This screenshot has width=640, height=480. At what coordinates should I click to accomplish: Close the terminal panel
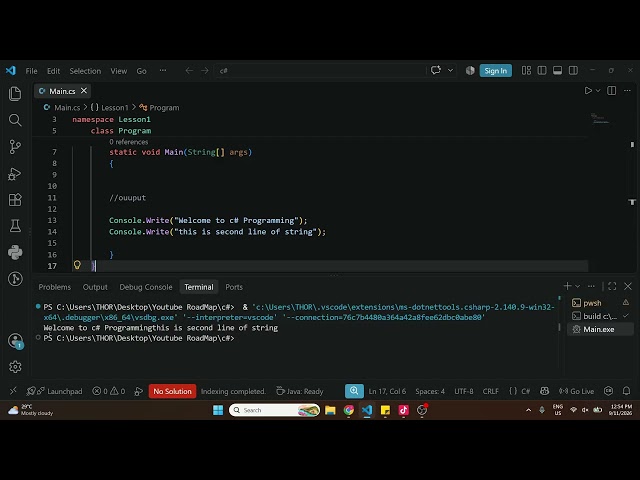628,286
